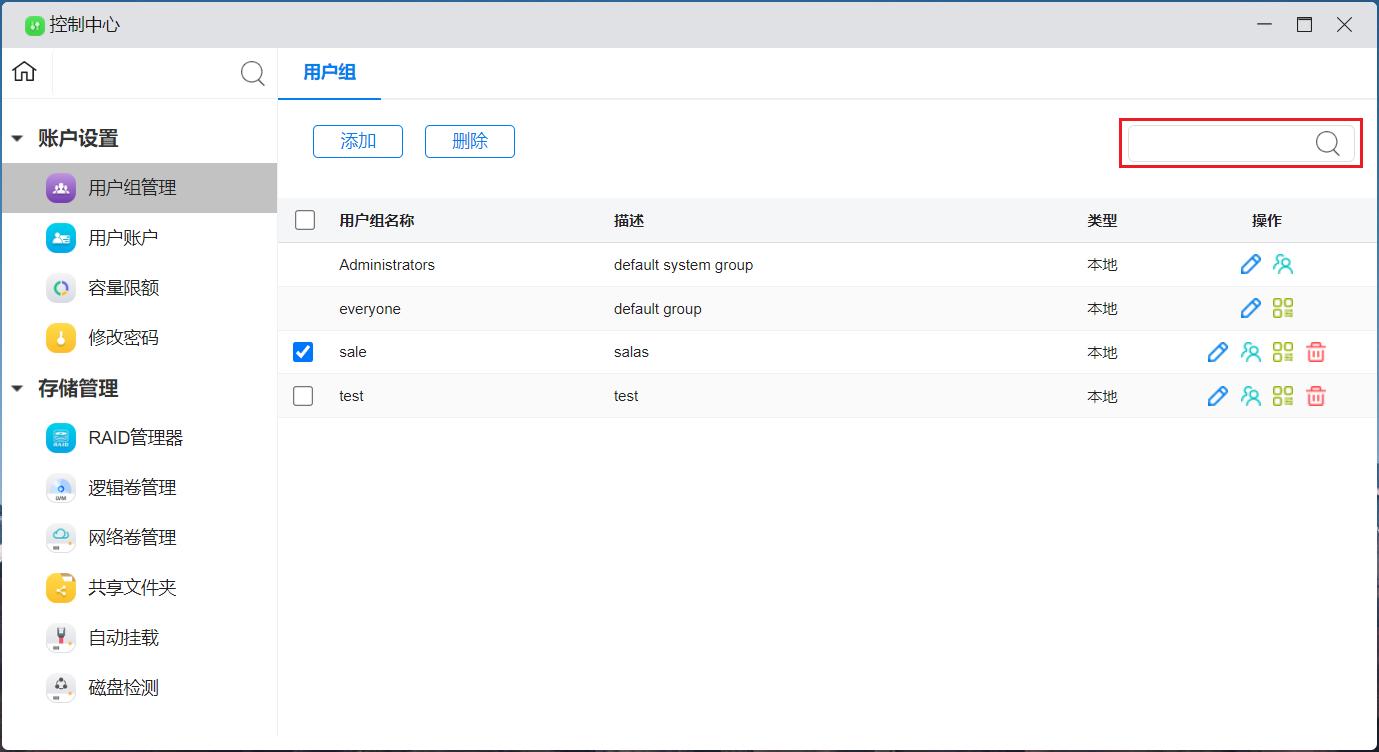Click the edit pencil icon for Administrators
Screen dimensions: 1379x752
point(1250,265)
